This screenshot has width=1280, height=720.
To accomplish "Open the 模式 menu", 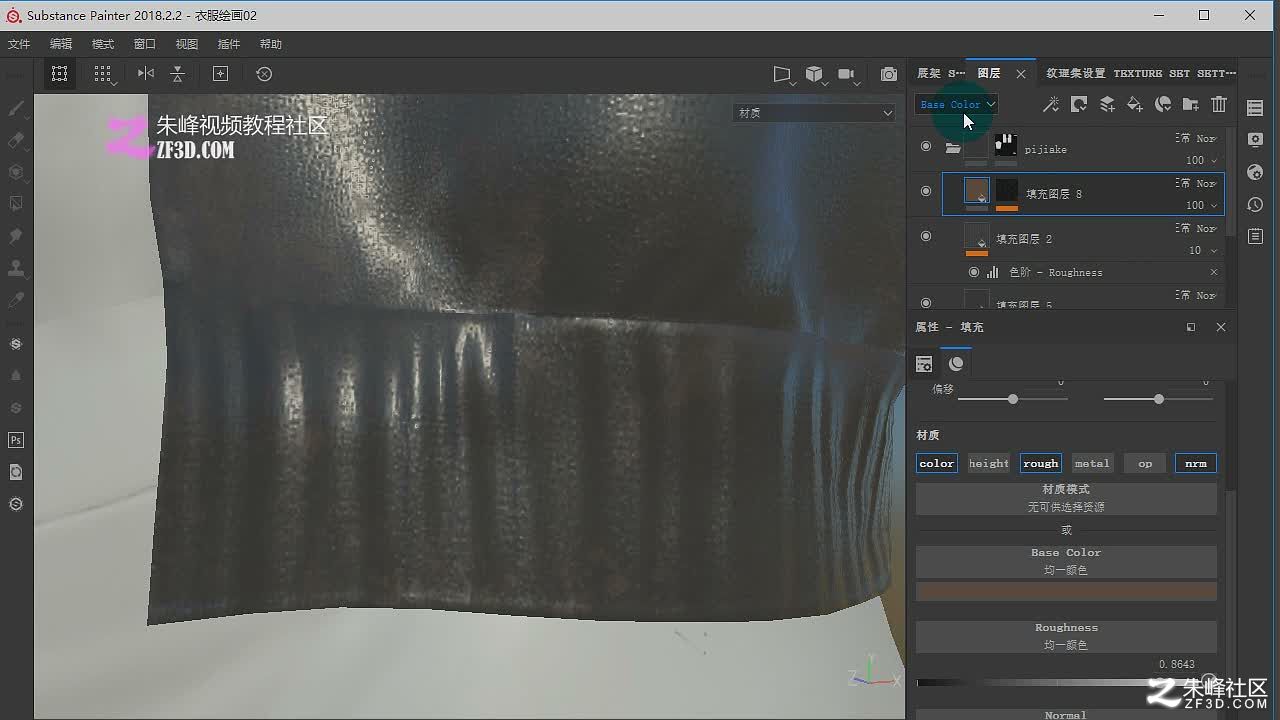I will pyautogui.click(x=103, y=44).
